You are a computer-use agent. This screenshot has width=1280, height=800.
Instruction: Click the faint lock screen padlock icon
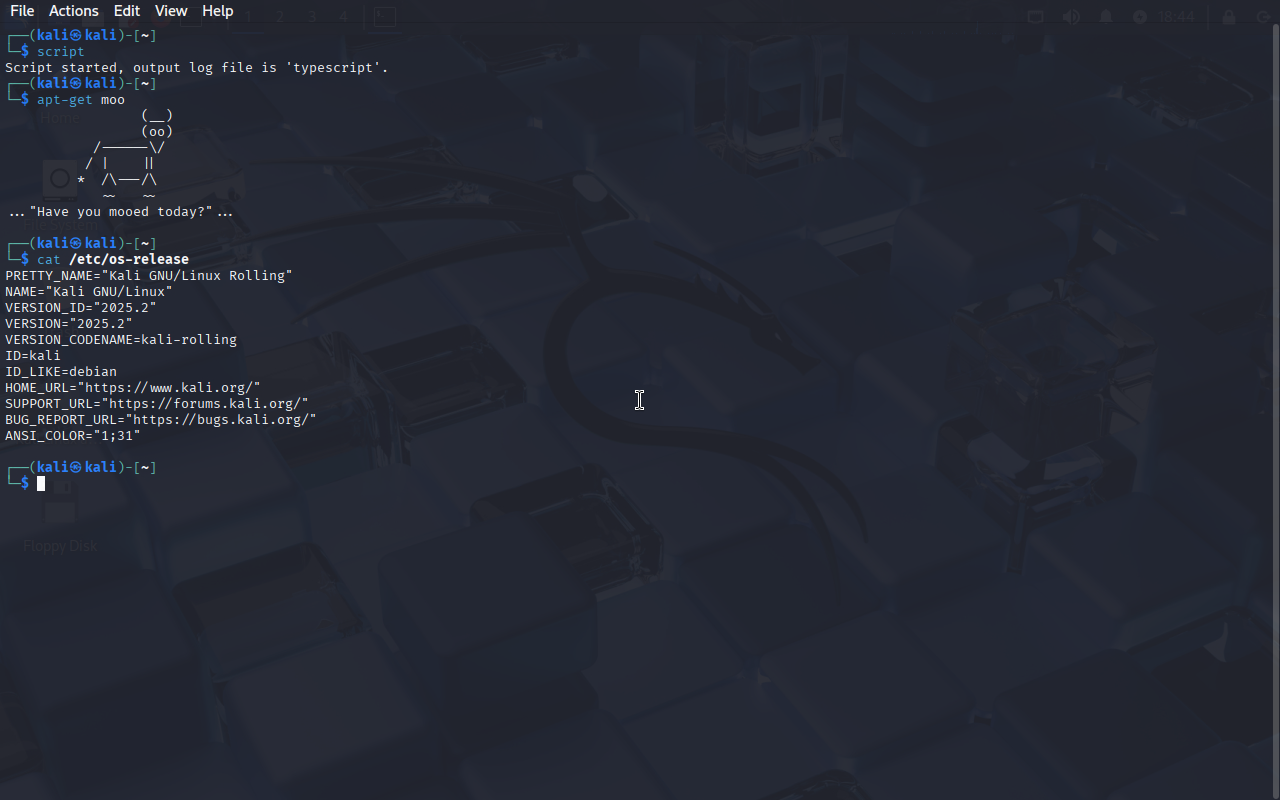pyautogui.click(x=1229, y=17)
